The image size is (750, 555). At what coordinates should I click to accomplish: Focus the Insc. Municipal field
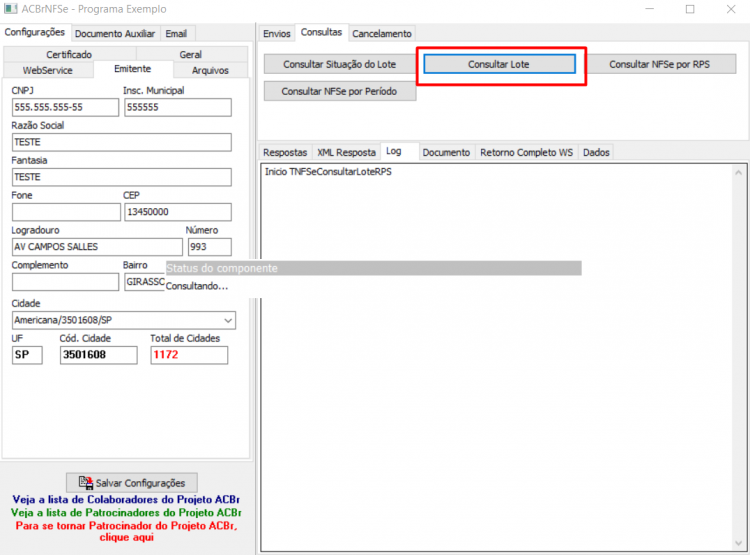click(178, 107)
